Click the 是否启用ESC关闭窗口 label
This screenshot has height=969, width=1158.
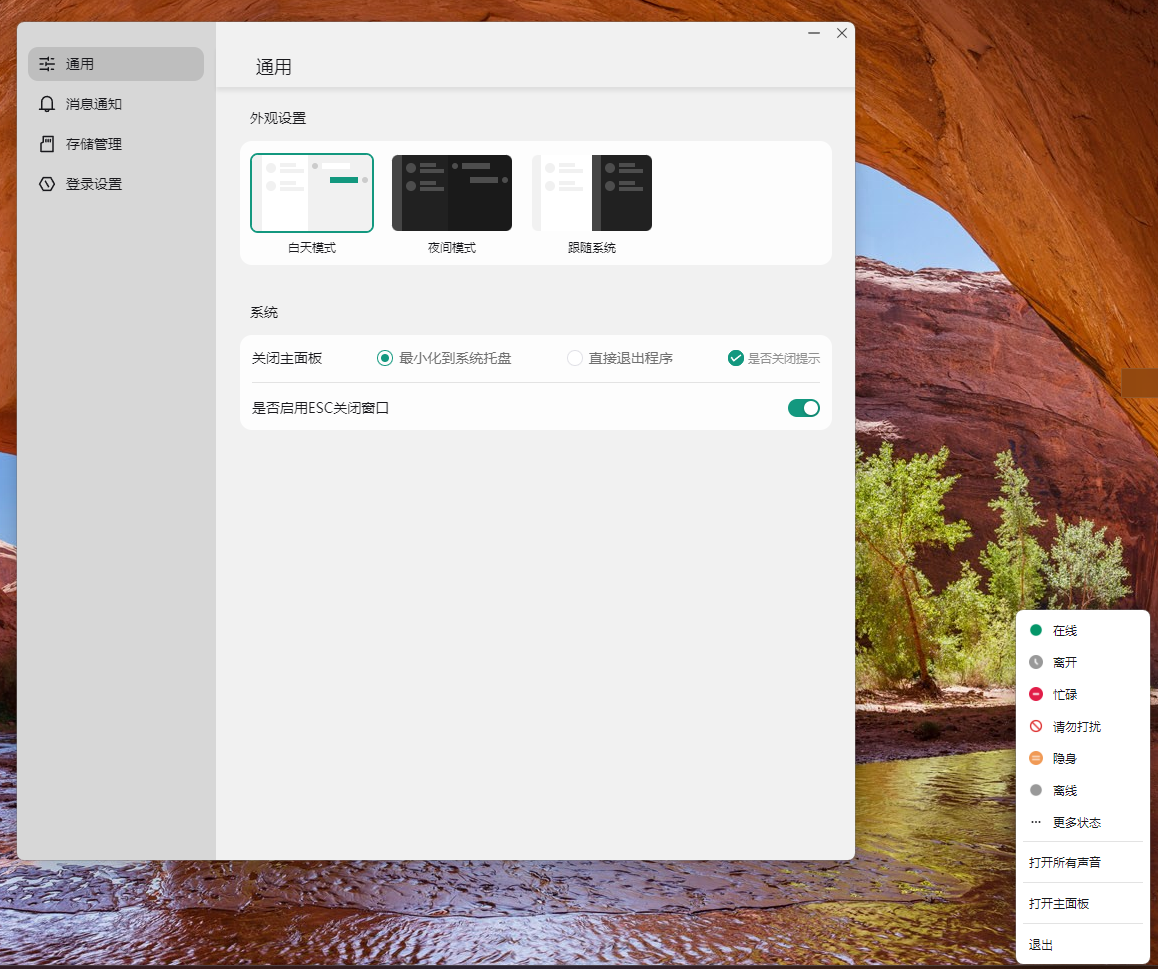coord(320,408)
